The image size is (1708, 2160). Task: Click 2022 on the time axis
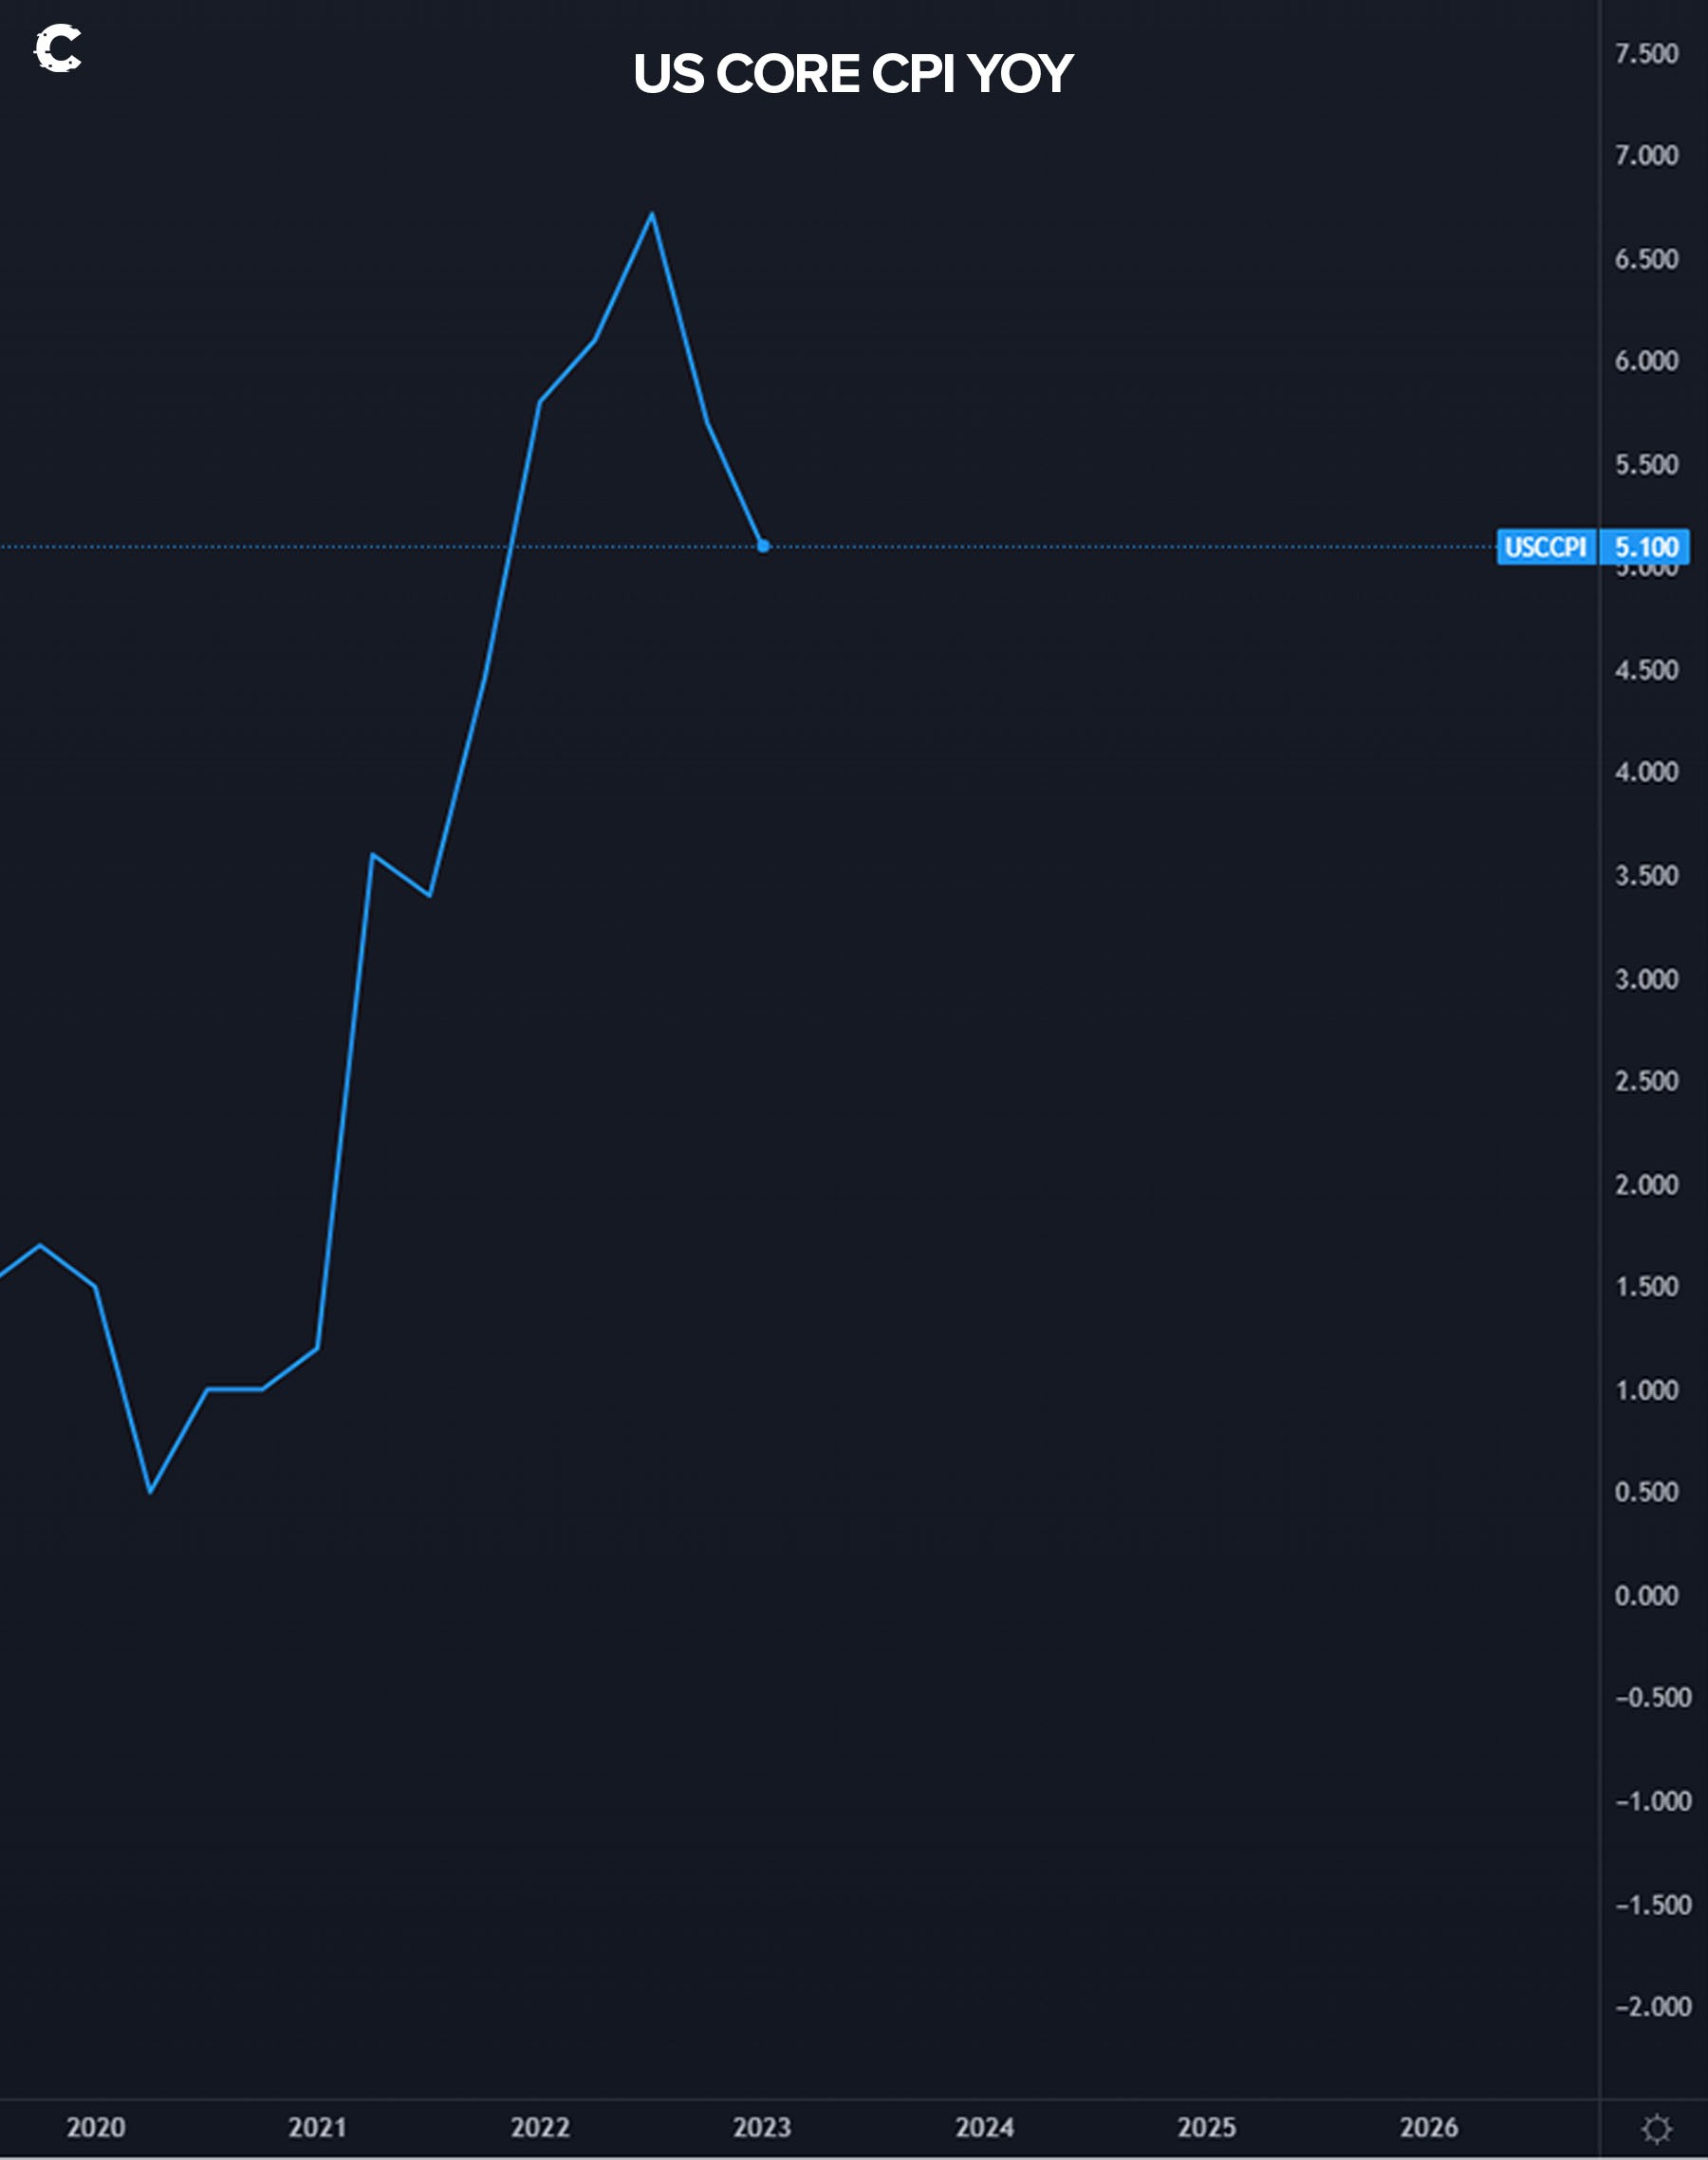(540, 2127)
